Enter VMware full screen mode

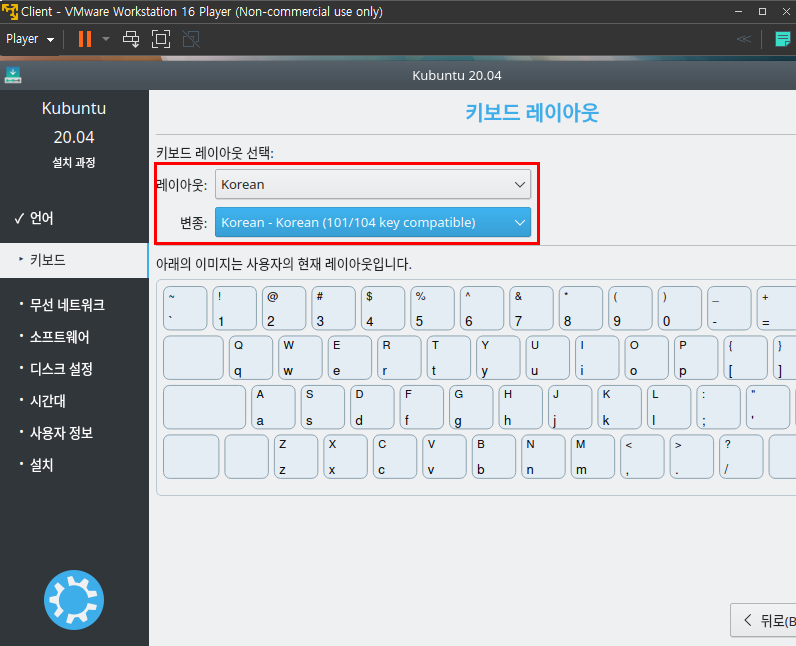161,39
